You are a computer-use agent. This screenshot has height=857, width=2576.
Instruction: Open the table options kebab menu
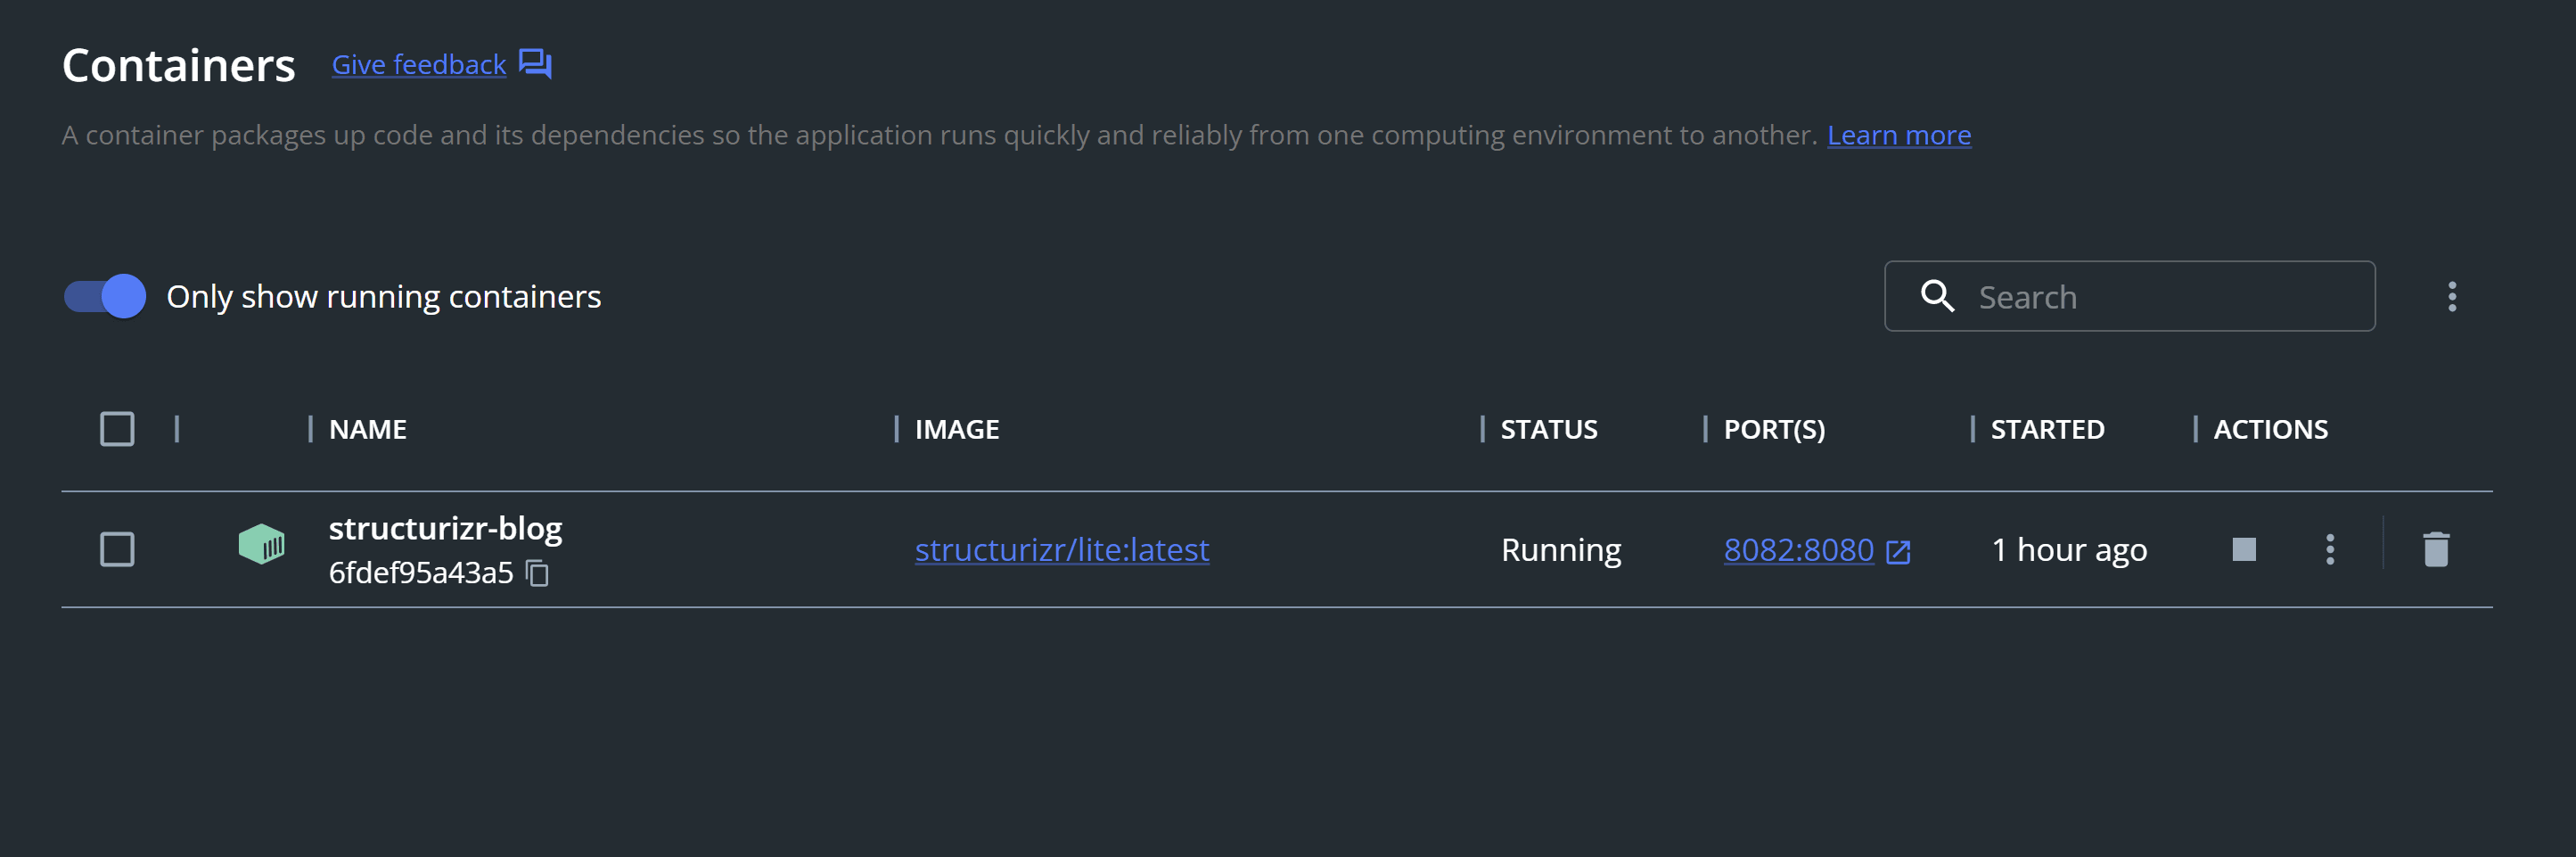click(2452, 295)
